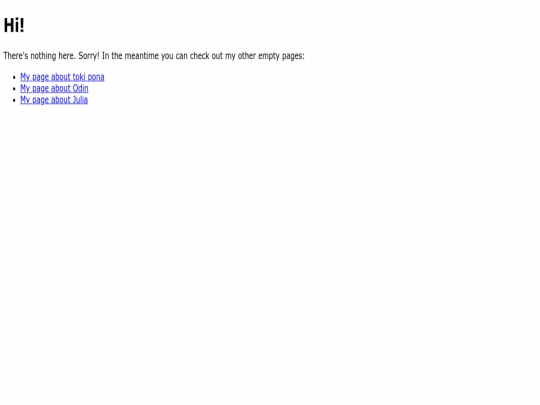Click 'about' in the Julia link

(61, 100)
